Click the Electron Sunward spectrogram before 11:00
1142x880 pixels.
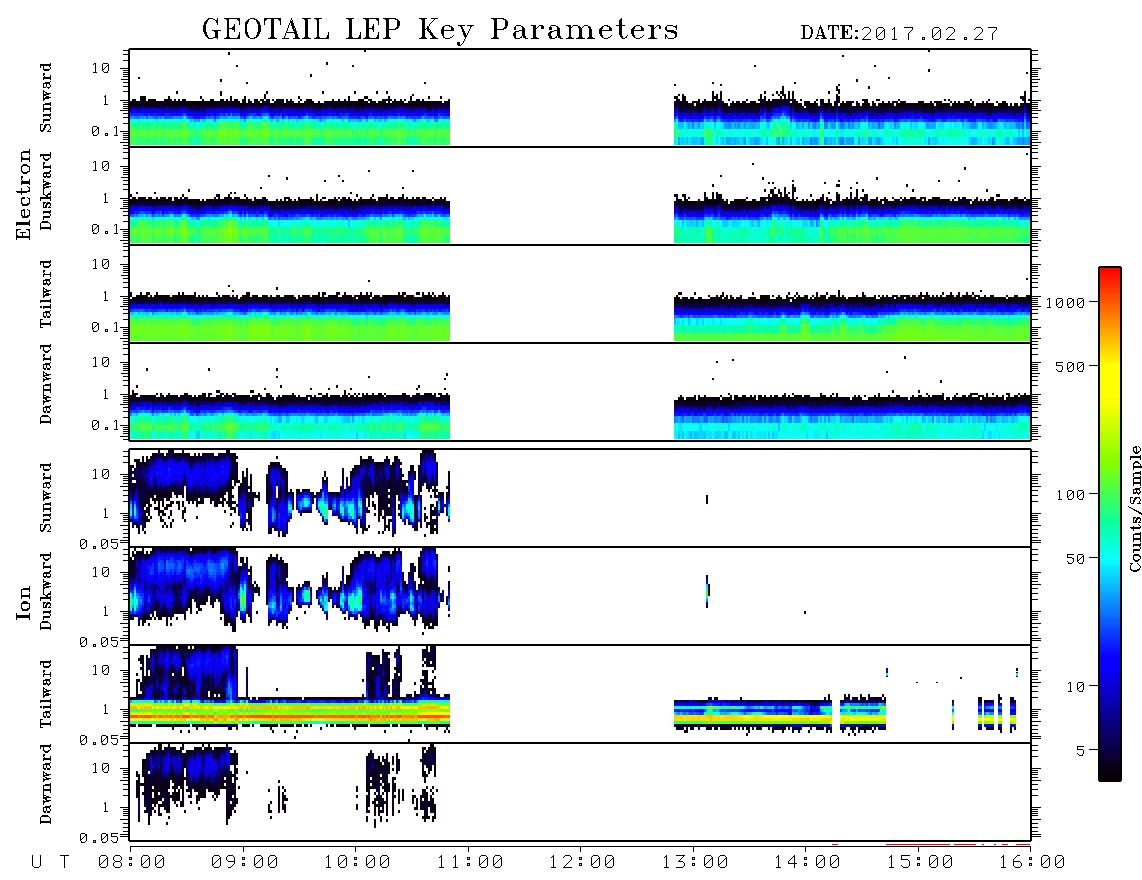point(290,121)
